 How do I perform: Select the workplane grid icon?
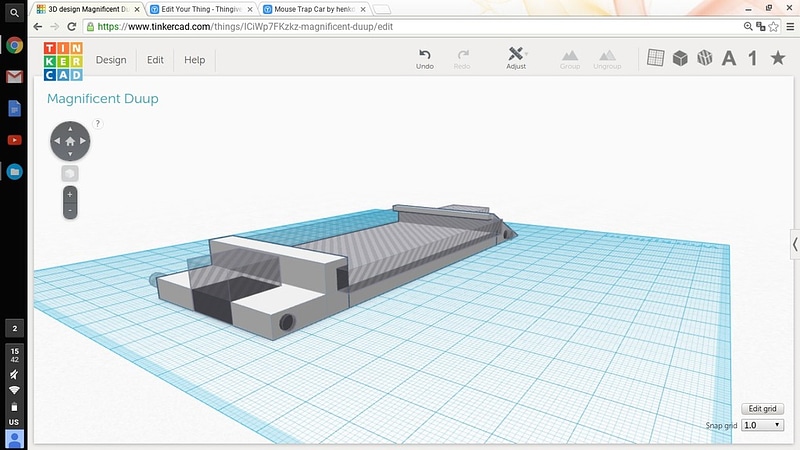pyautogui.click(x=656, y=58)
